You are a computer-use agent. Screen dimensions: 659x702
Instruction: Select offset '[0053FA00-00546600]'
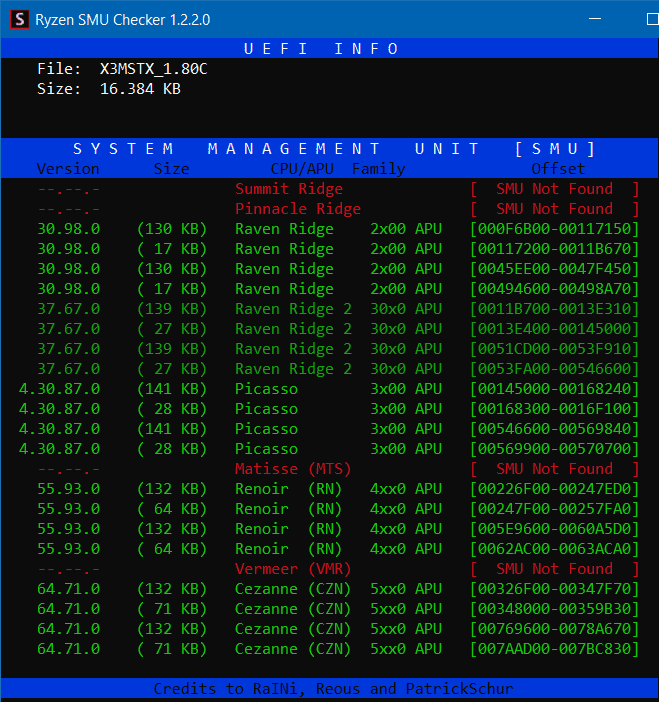point(554,369)
